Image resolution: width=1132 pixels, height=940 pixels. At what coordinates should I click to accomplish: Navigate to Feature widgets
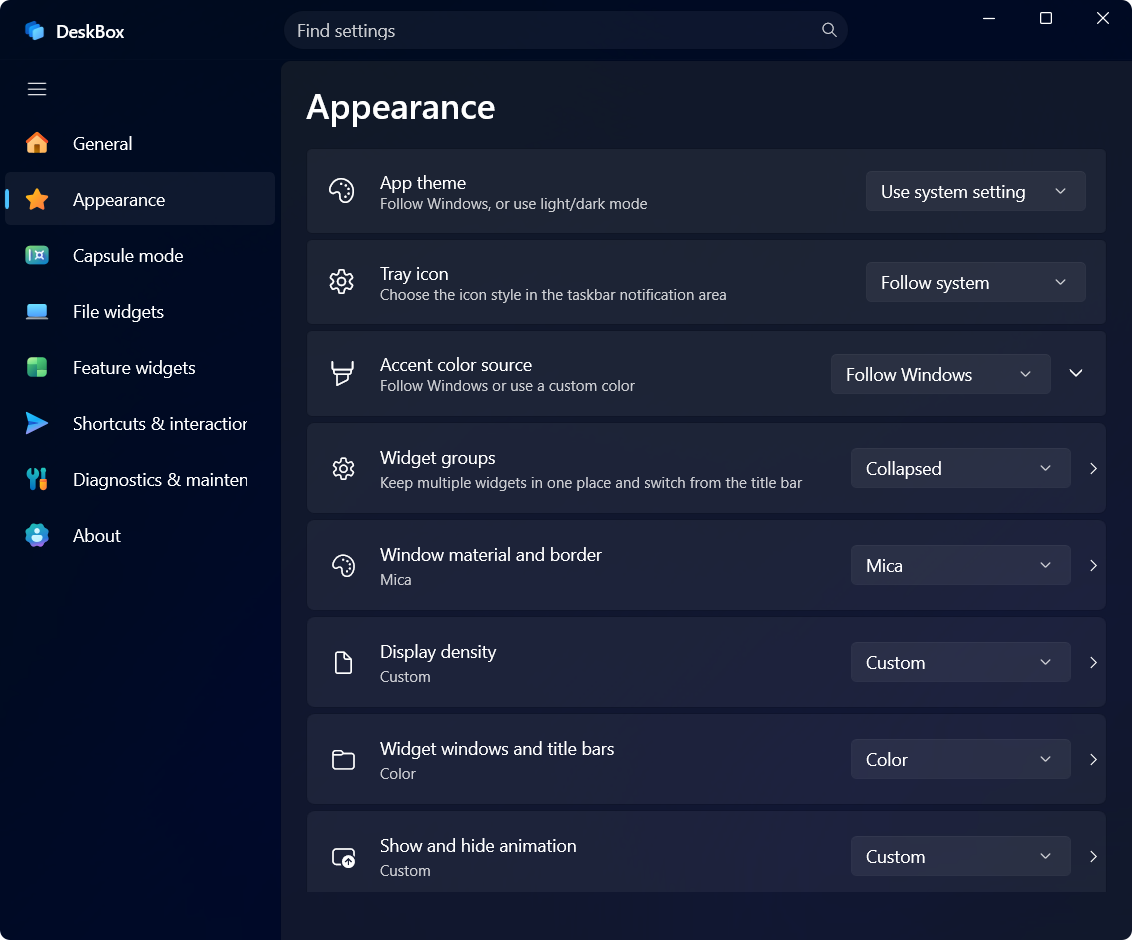(140, 367)
